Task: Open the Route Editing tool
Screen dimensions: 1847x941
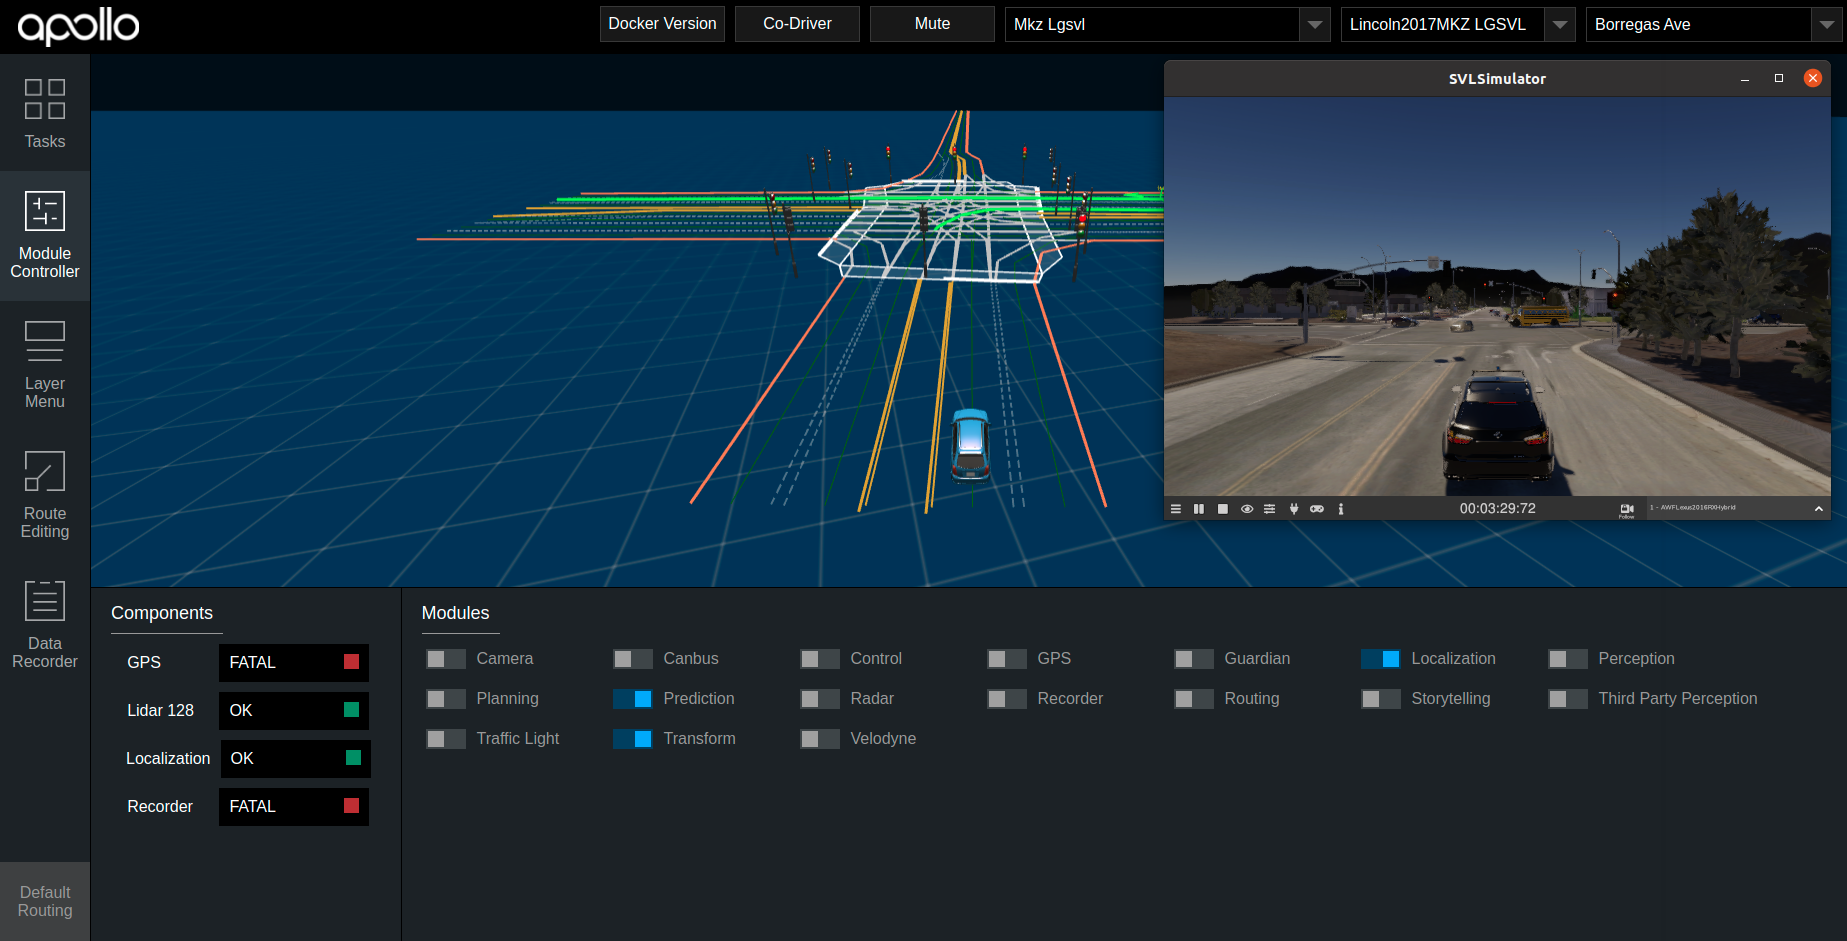Action: 45,494
